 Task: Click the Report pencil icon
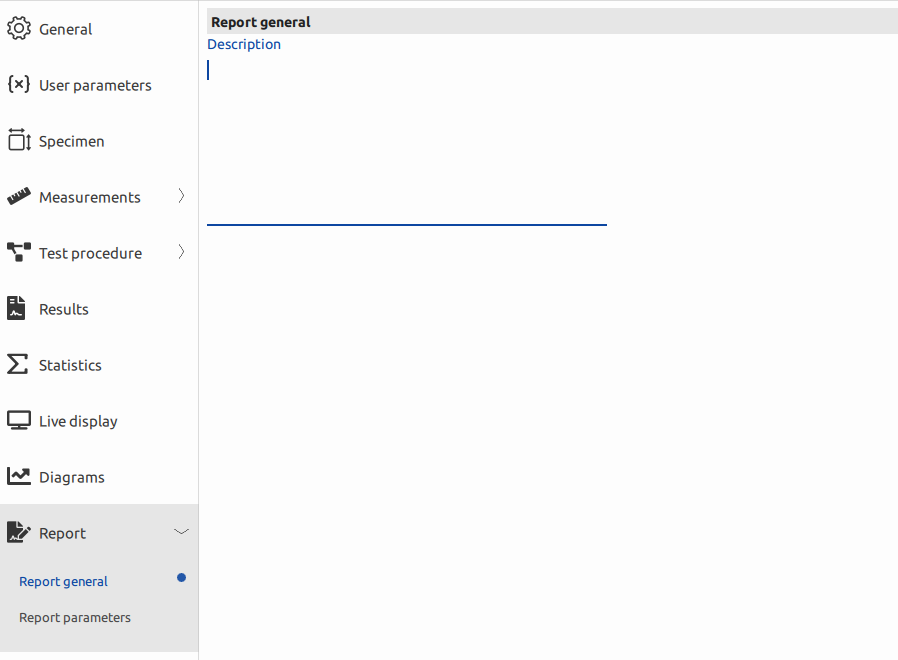tap(18, 533)
